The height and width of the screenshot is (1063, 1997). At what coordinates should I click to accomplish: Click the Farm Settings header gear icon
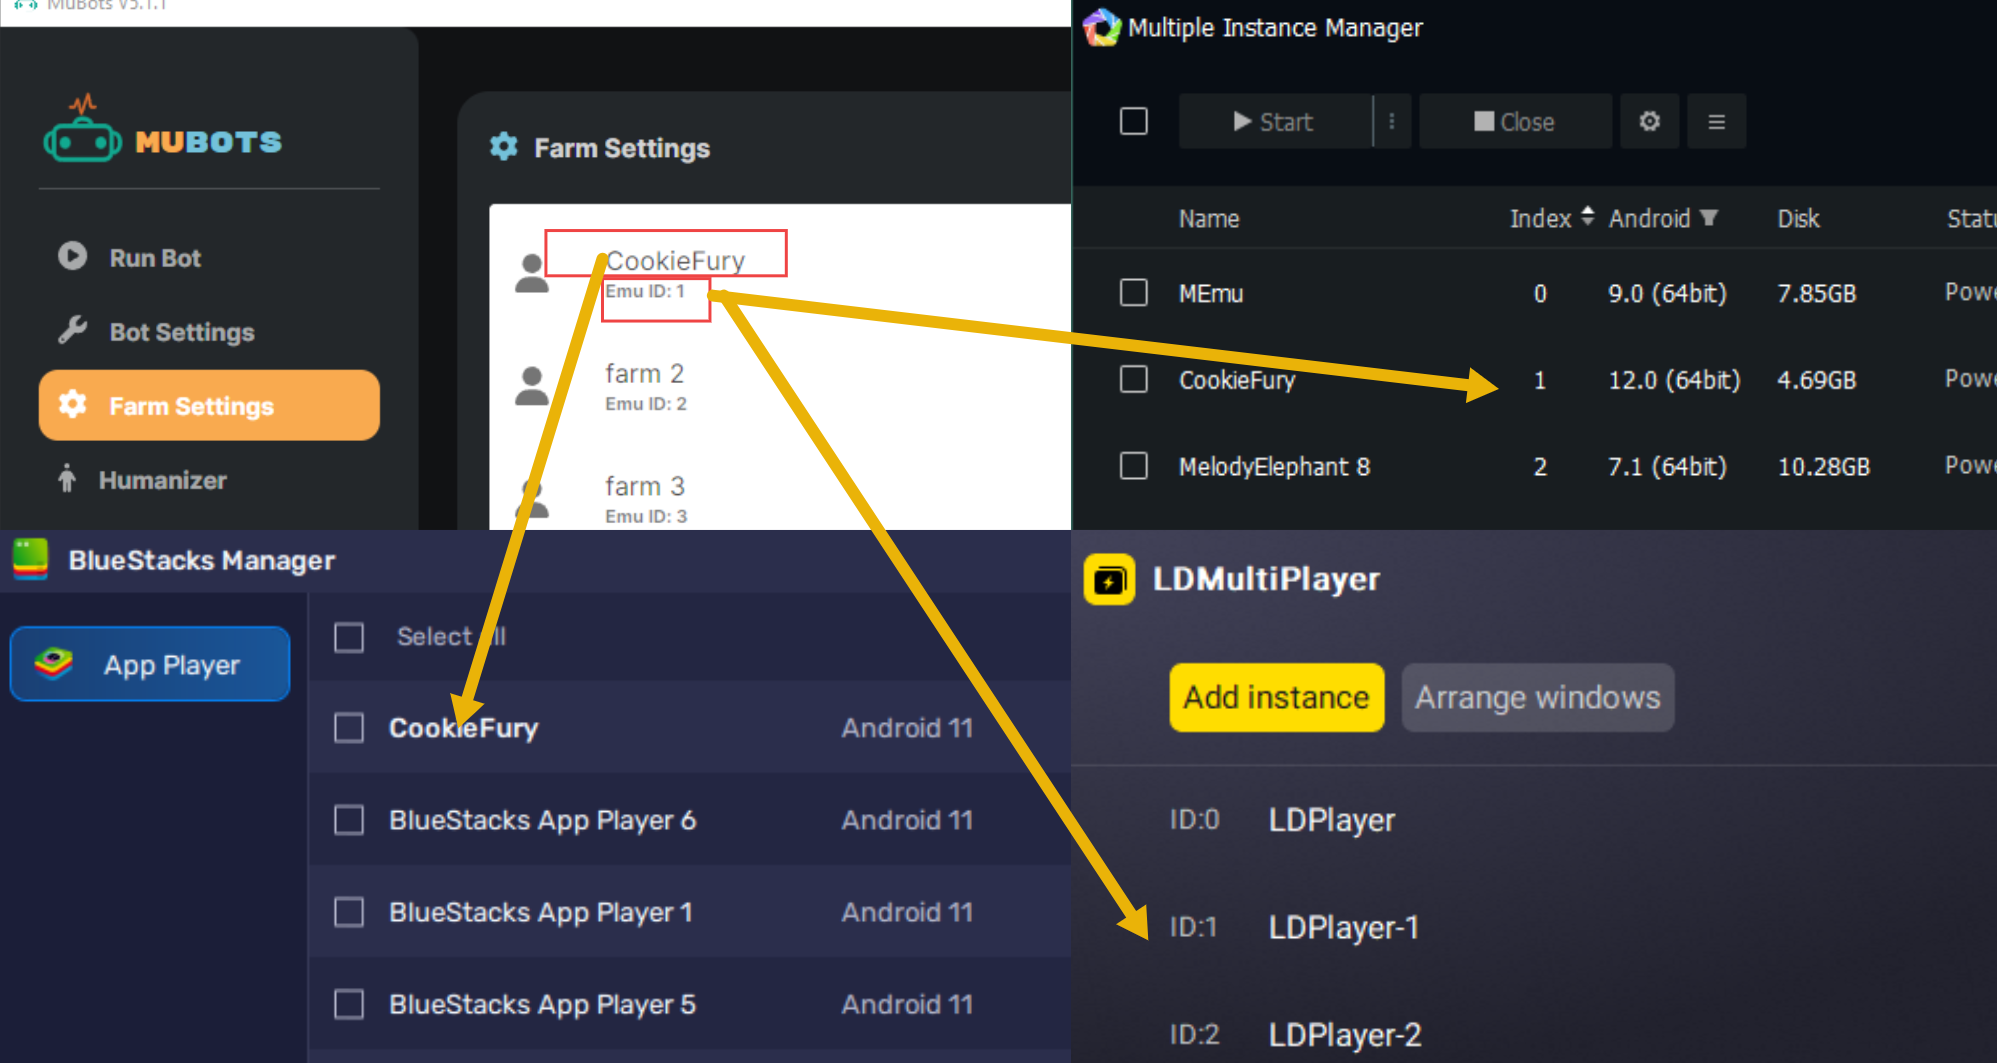coord(504,147)
